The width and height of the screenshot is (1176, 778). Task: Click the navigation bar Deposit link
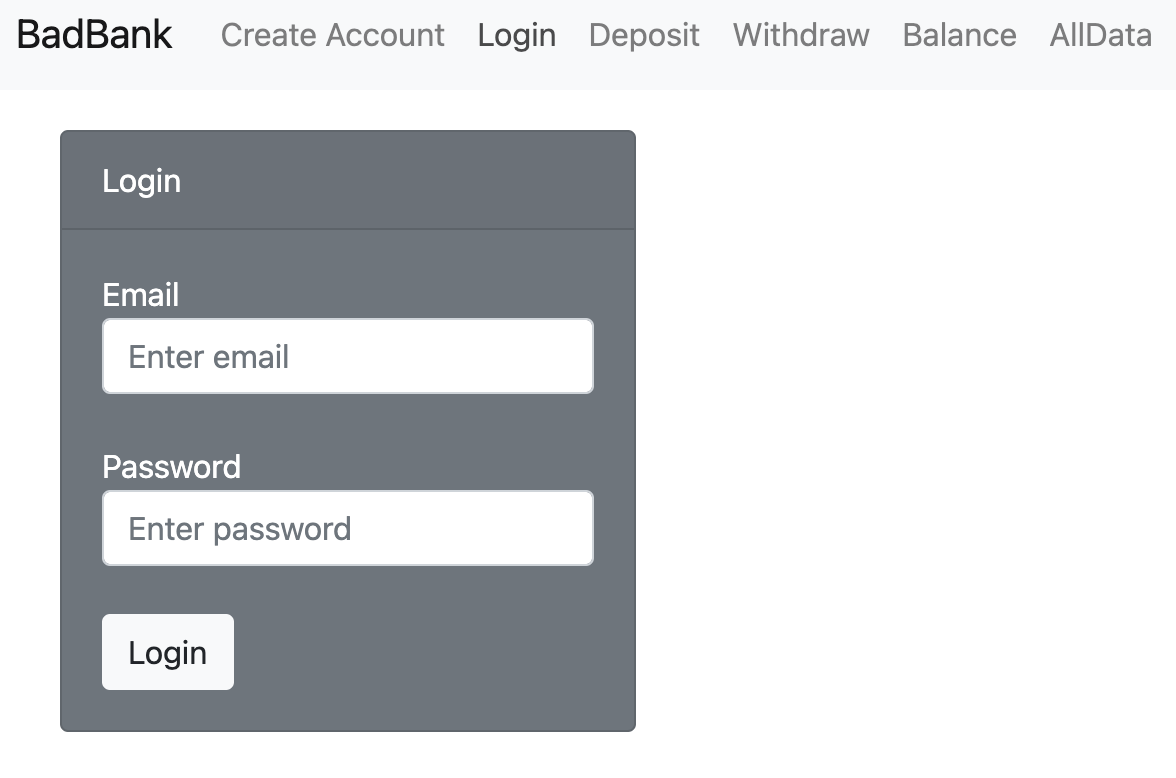pos(644,35)
